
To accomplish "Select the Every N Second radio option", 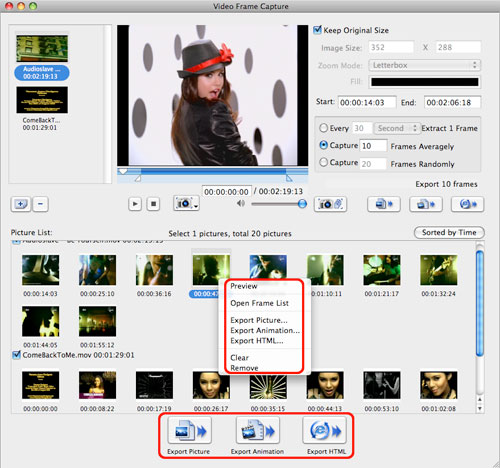I will [x=323, y=128].
